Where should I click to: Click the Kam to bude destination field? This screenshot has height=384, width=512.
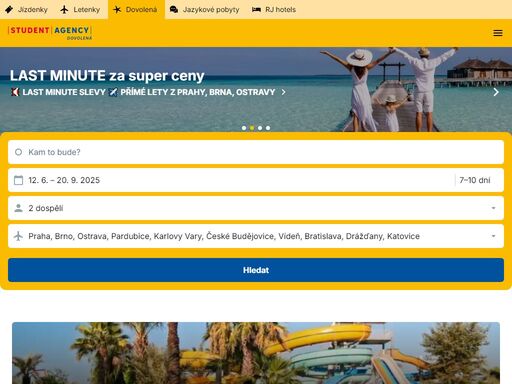tap(256, 152)
